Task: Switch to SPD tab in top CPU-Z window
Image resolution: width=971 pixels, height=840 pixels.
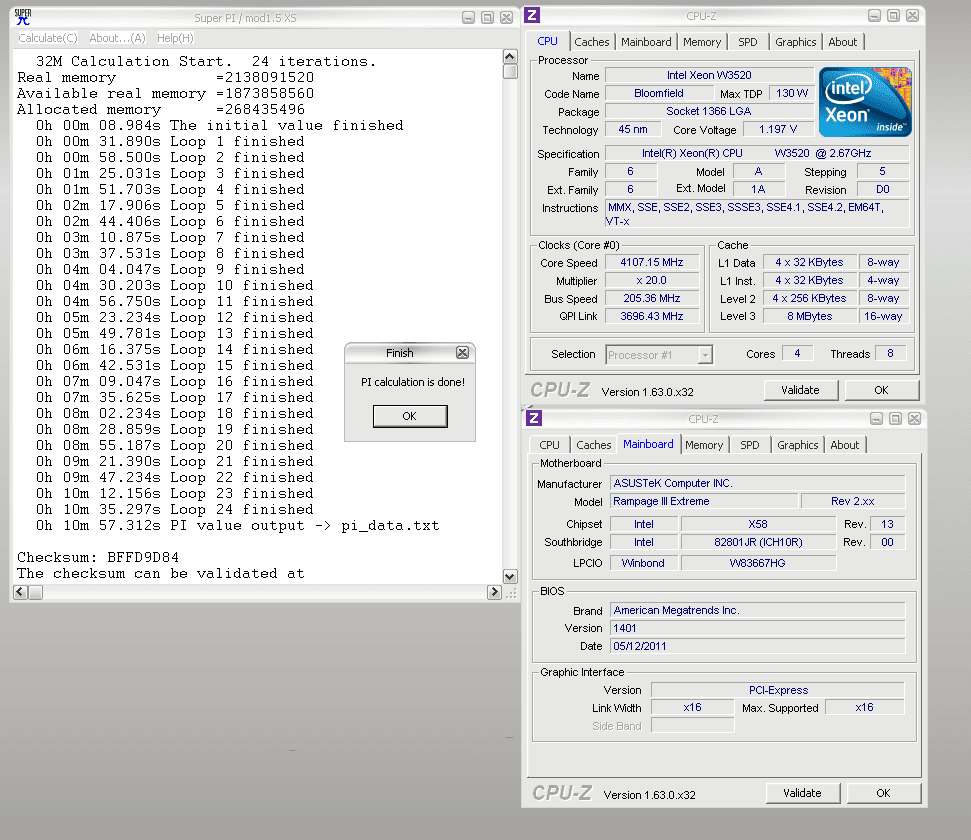Action: (x=747, y=42)
